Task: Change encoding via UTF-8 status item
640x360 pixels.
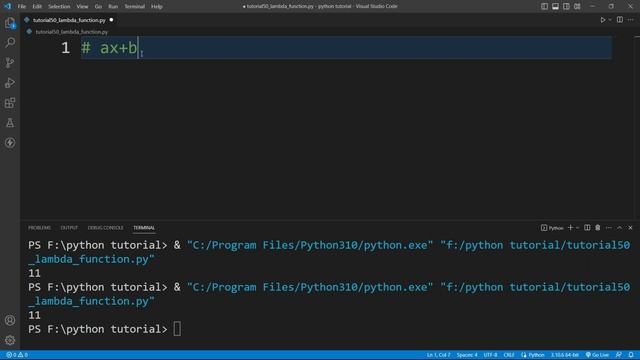Action: [x=491, y=355]
